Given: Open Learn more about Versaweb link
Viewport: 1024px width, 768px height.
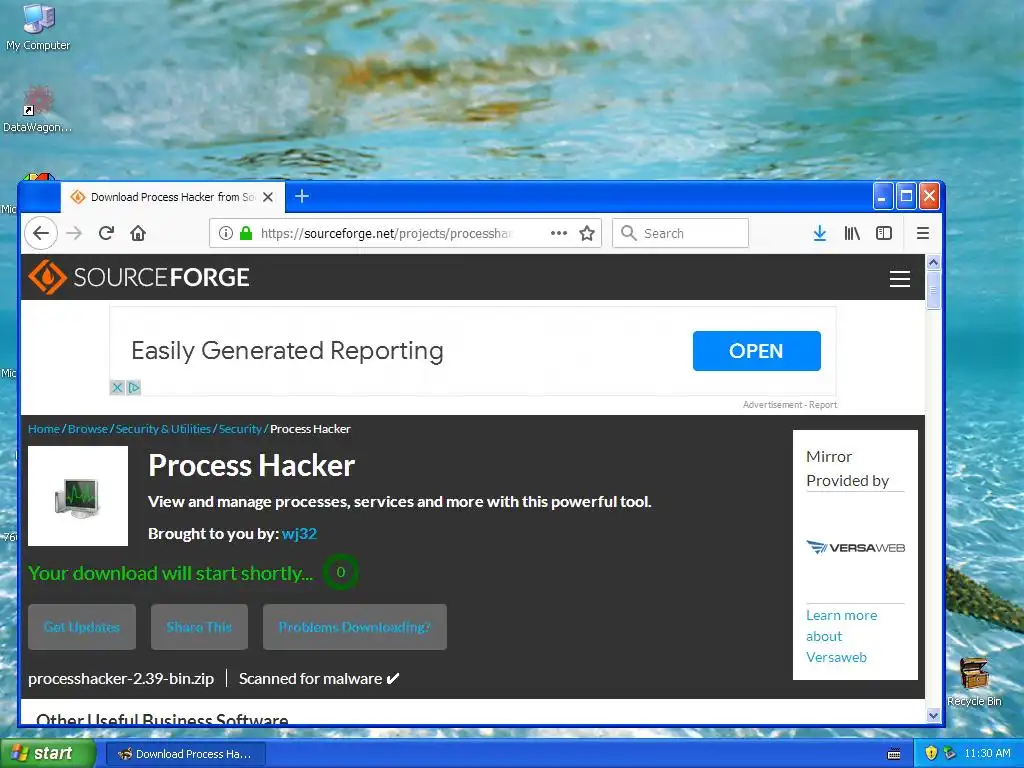Looking at the screenshot, I should (841, 636).
